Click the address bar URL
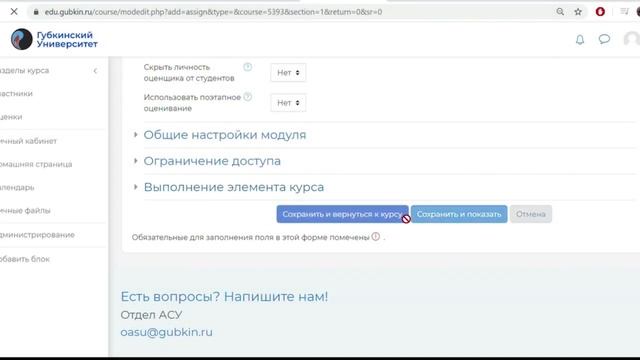 (213, 12)
